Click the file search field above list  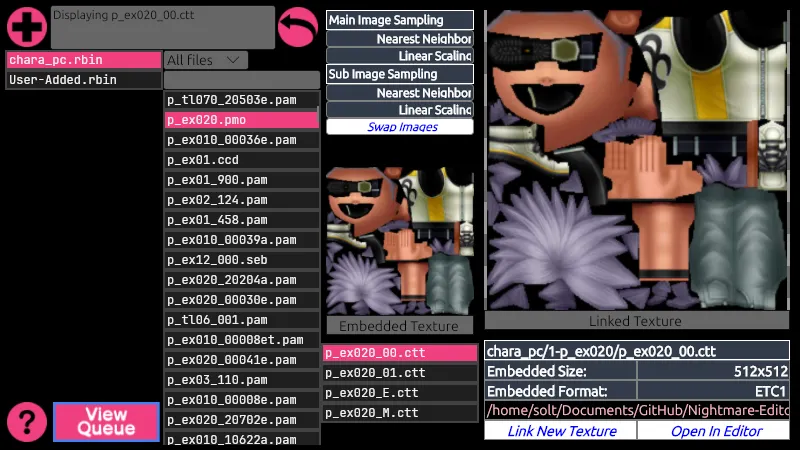(242, 80)
